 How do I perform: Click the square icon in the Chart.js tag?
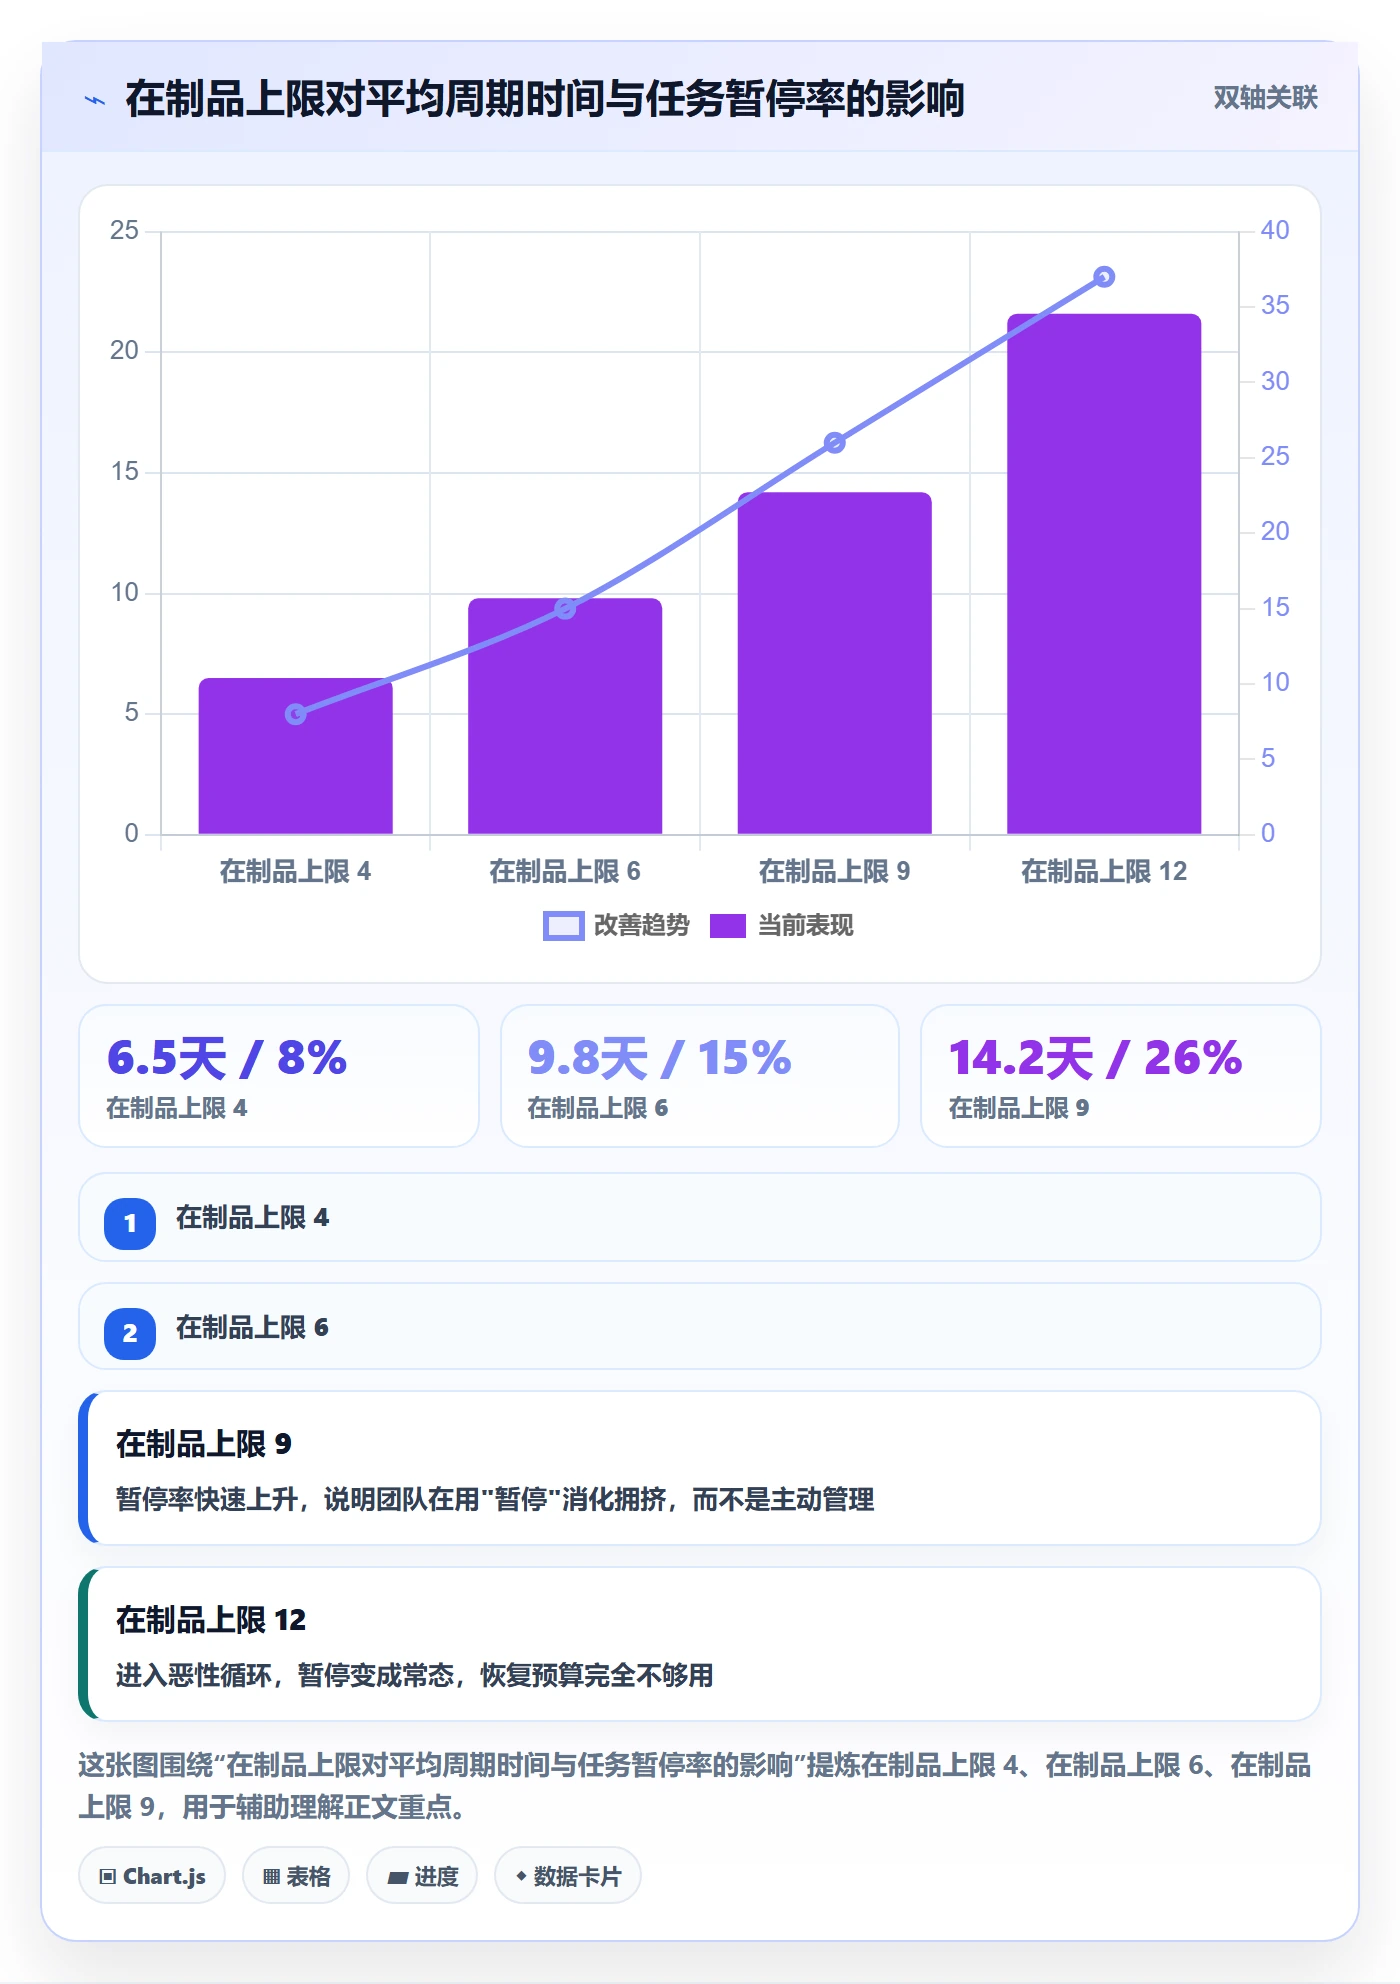[108, 1877]
